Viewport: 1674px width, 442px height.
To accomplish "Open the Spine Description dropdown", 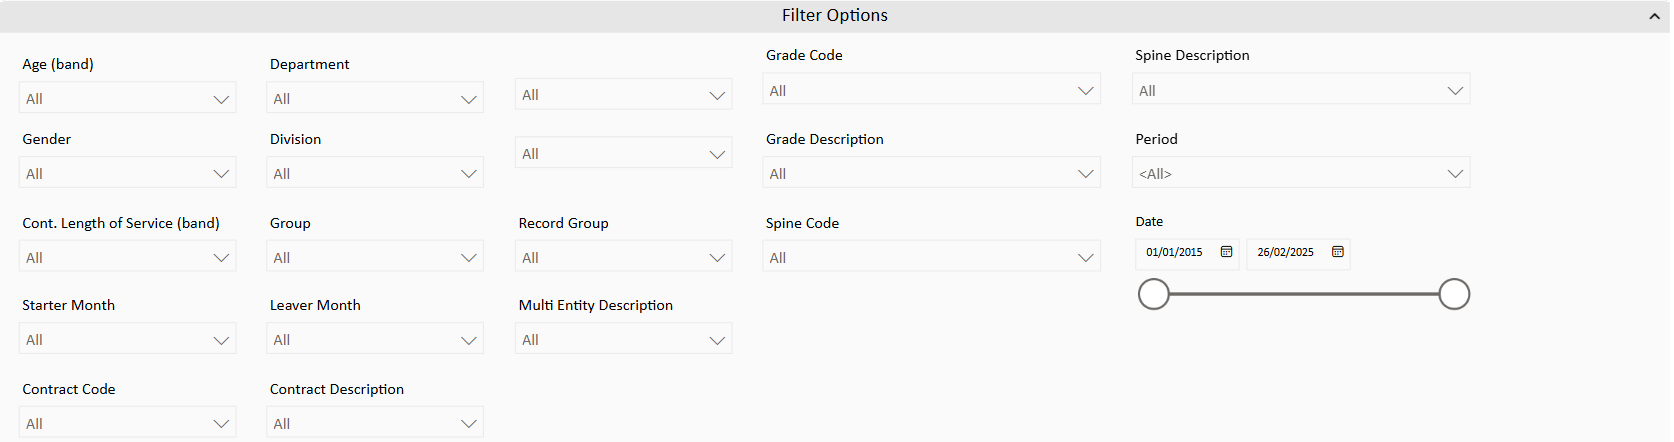I will (1301, 90).
